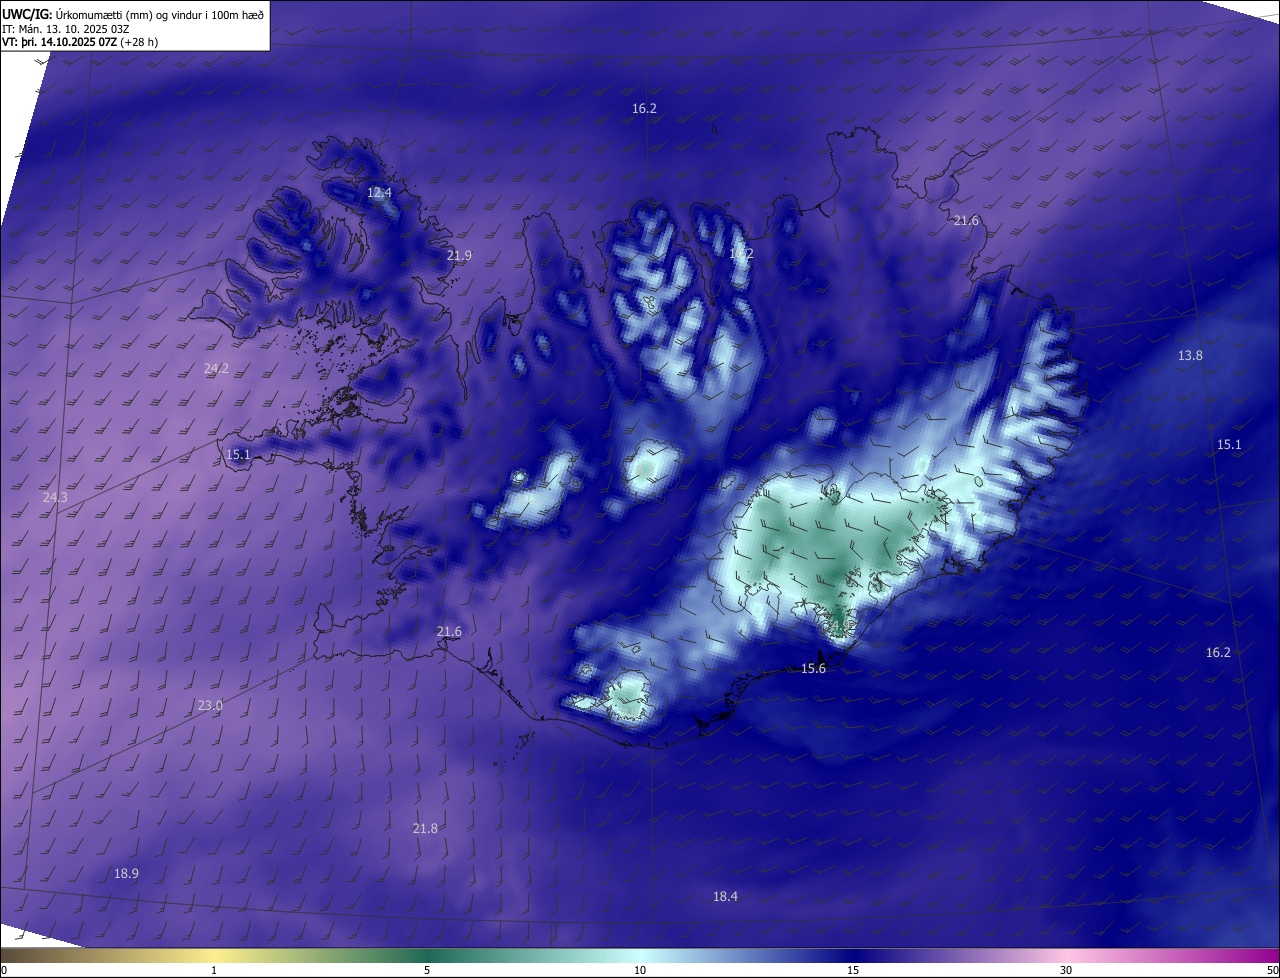The image size is (1280, 978).
Task: Click the colorbar tick labelled 1
Action: 214,970
